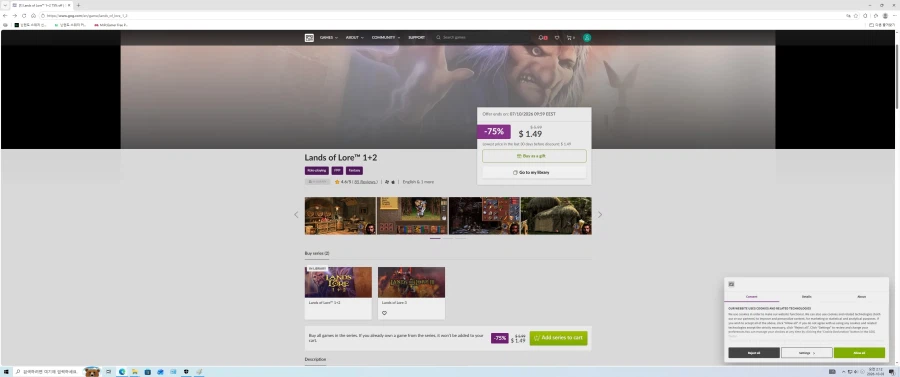
Task: Open the green account avatar menu
Action: tap(587, 38)
